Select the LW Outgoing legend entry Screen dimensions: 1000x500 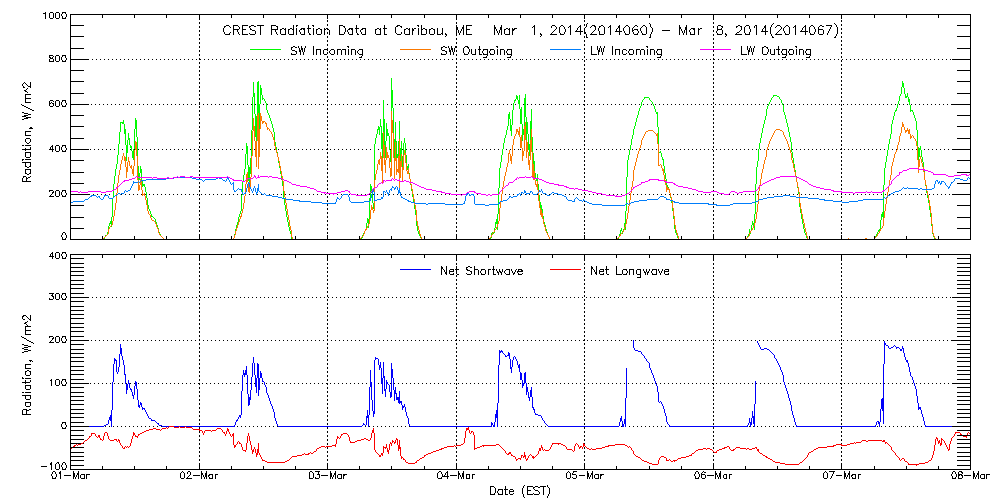776,50
